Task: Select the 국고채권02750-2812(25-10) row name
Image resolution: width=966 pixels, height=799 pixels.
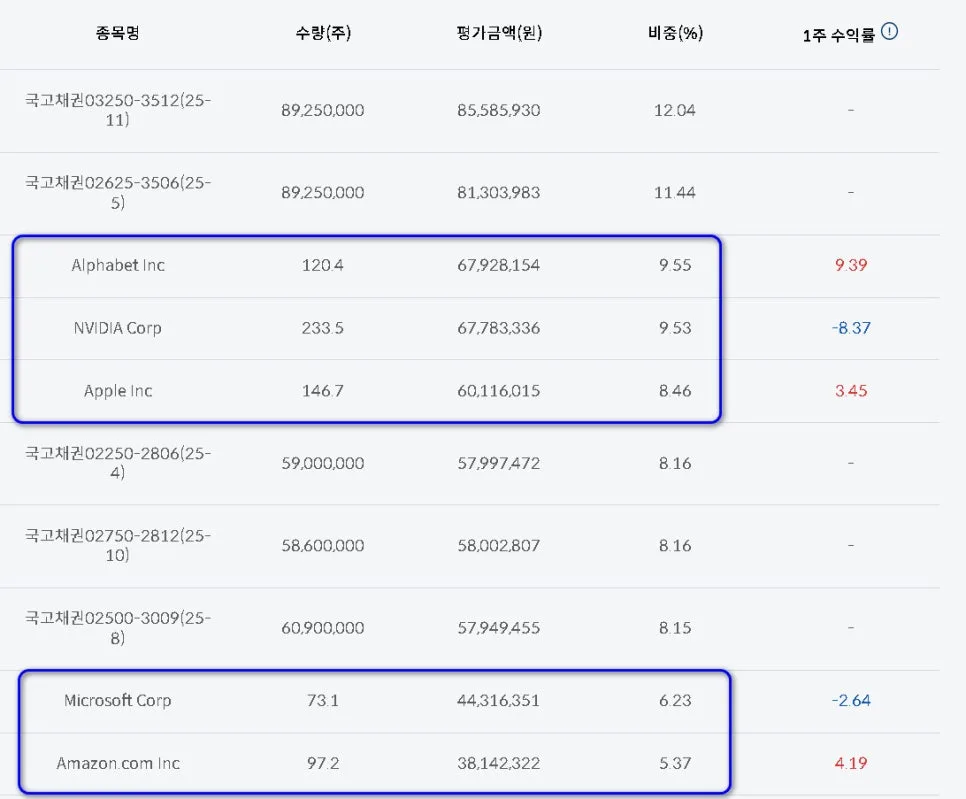Action: tap(118, 545)
